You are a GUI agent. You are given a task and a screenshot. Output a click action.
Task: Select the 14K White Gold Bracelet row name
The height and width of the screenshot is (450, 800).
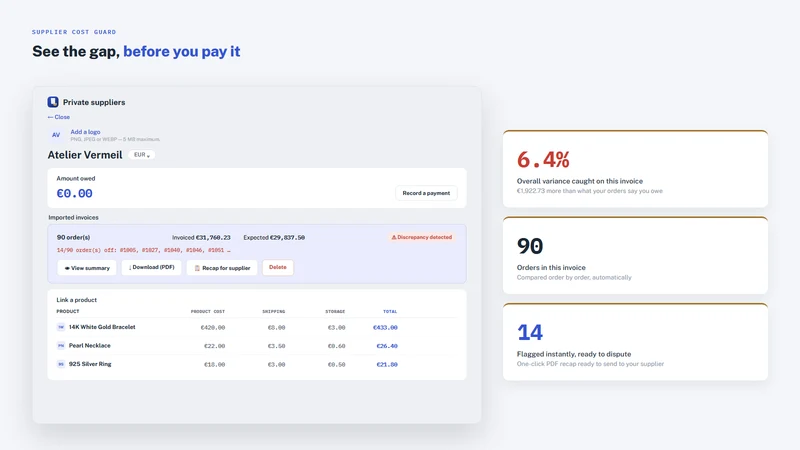102,327
